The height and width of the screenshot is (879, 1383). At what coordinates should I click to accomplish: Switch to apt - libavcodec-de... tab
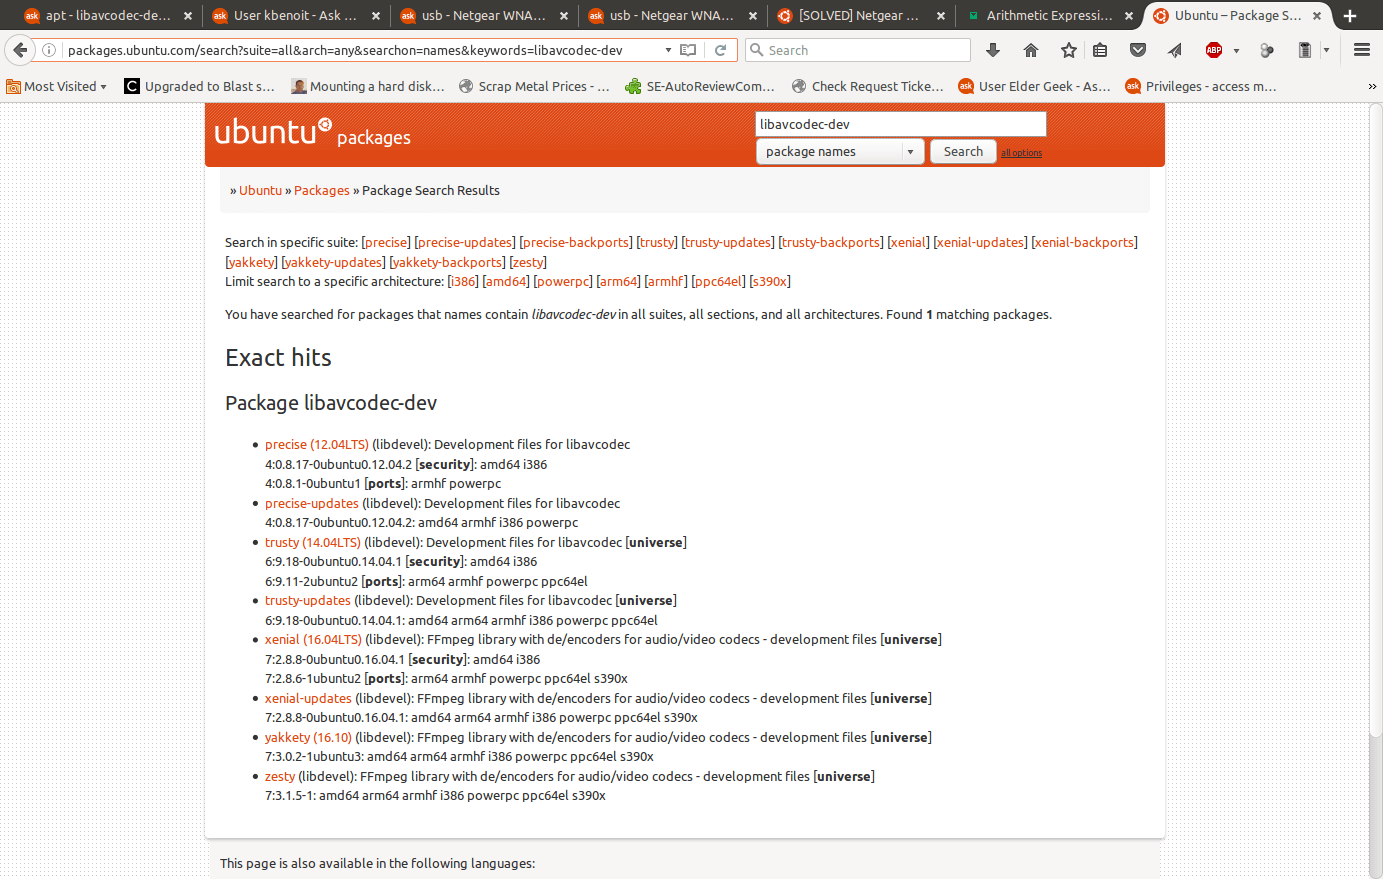pos(108,15)
